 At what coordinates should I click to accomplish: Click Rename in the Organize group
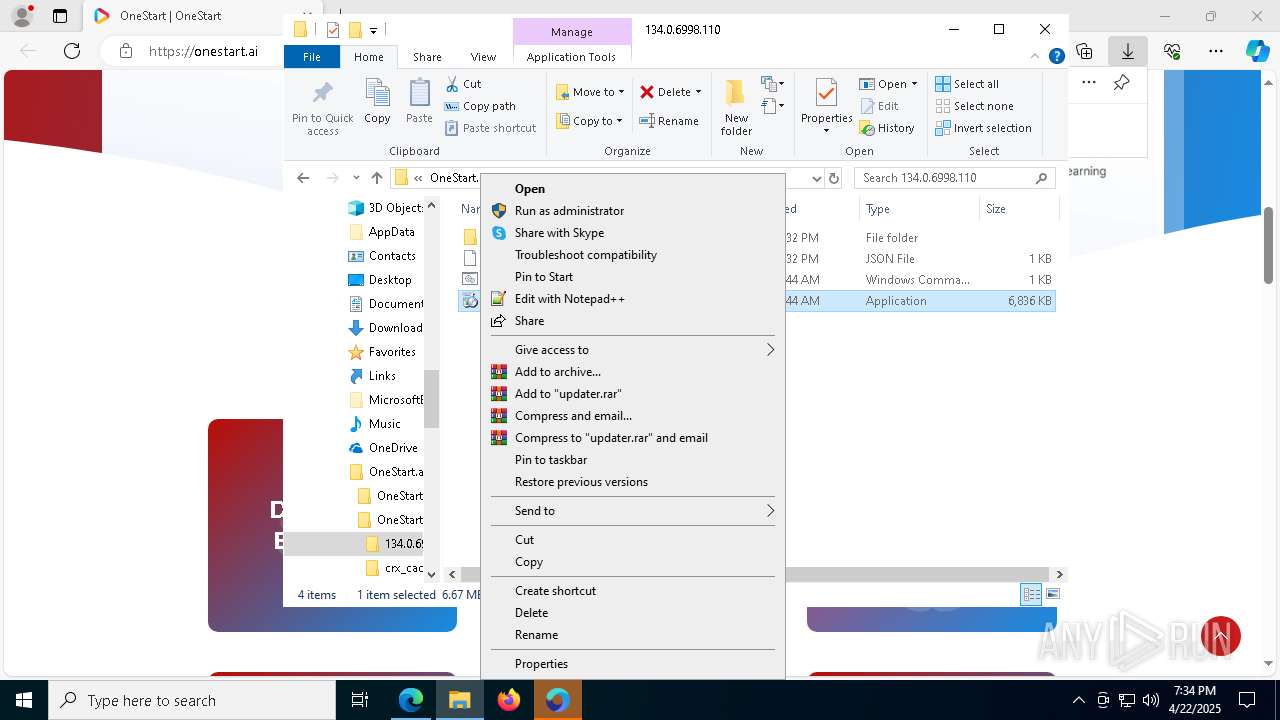coord(669,121)
